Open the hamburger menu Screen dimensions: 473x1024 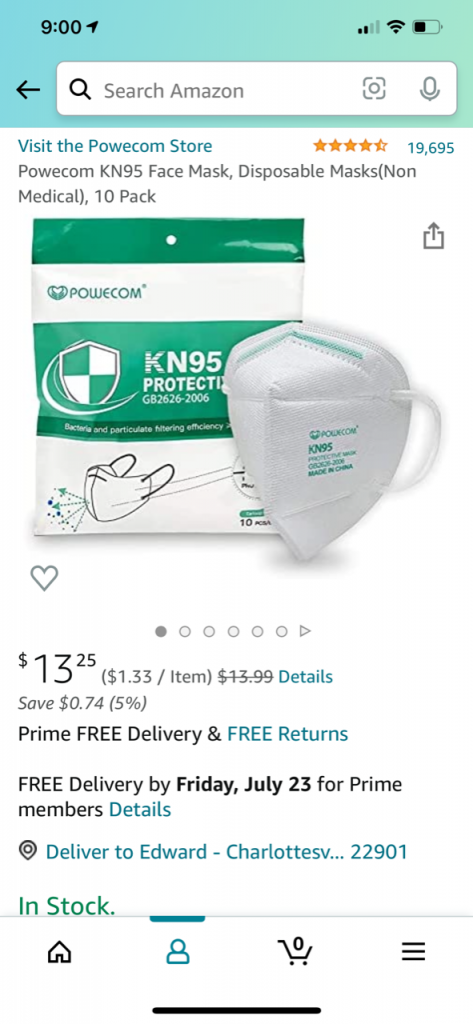coord(413,952)
